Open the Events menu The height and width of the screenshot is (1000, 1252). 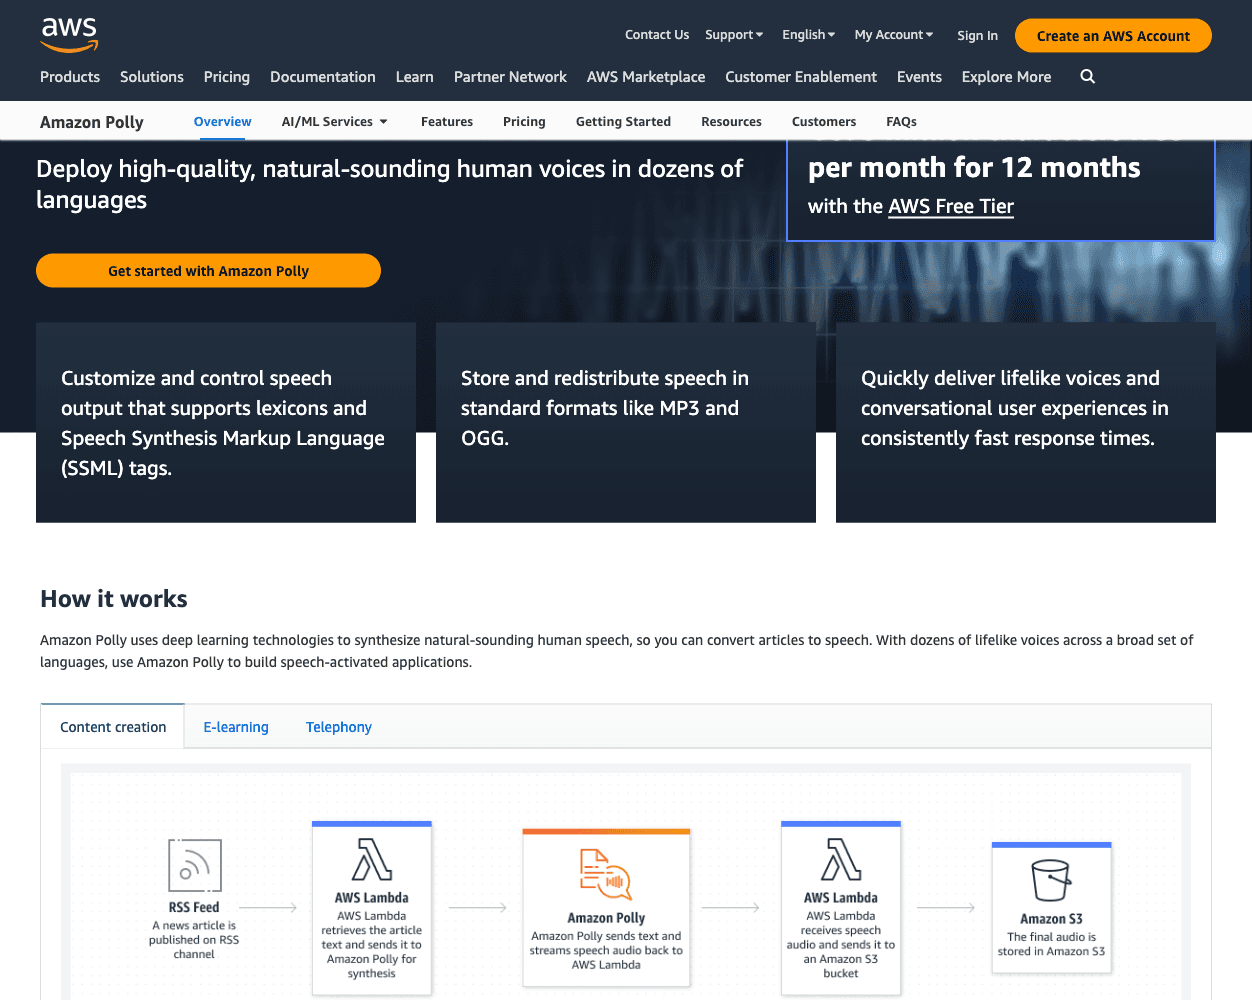[919, 77]
